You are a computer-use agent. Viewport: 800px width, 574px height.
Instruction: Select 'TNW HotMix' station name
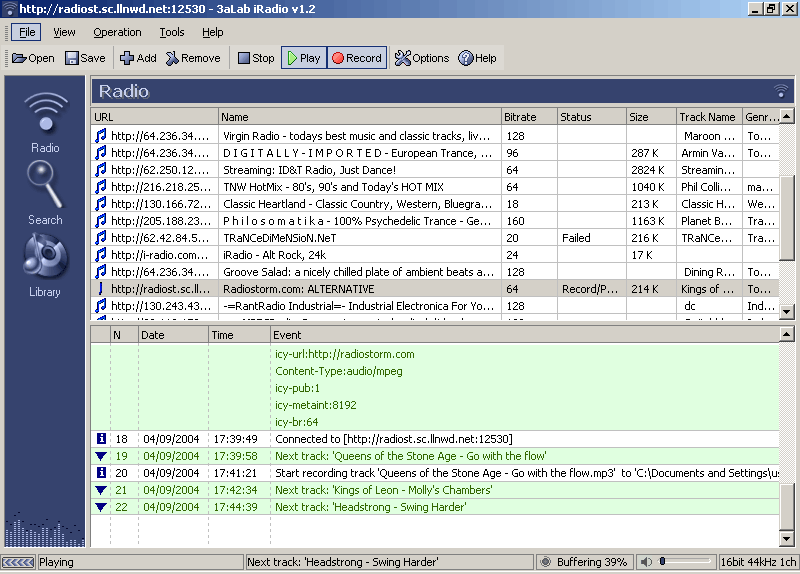click(333, 187)
